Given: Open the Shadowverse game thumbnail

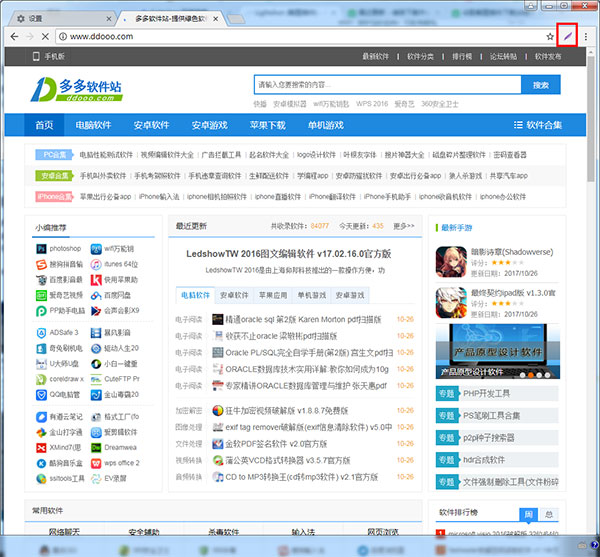Looking at the screenshot, I should [x=451, y=262].
